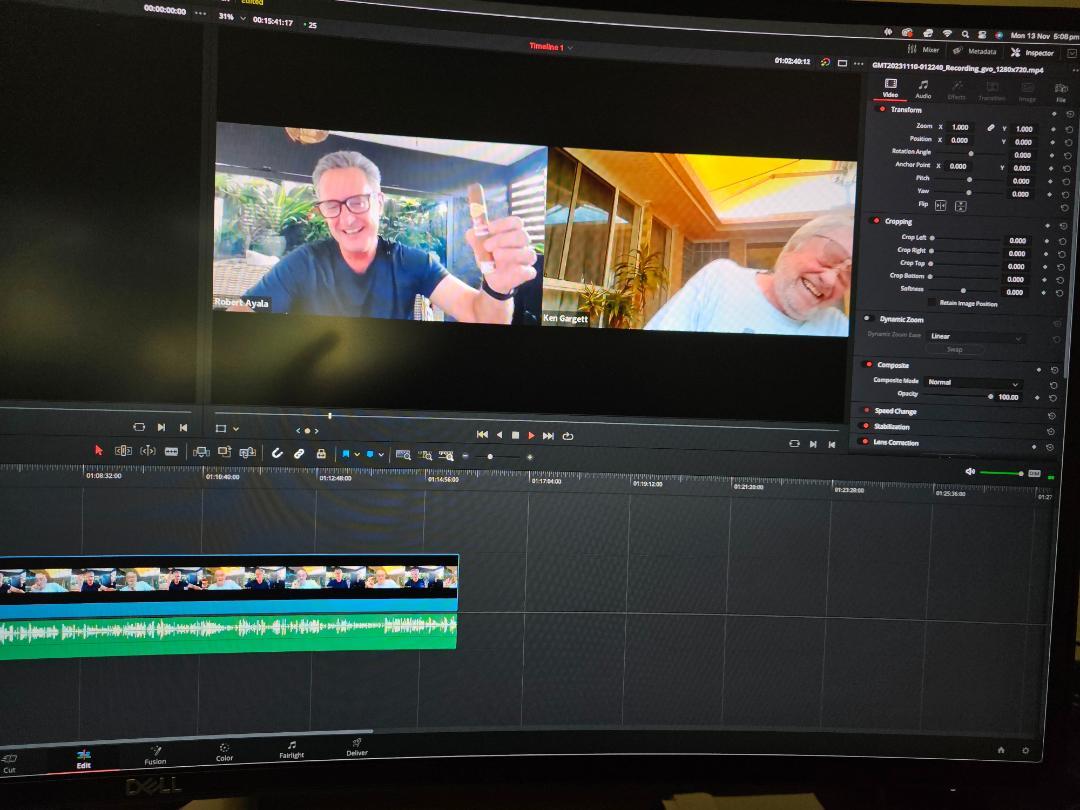Click the Flip Vertical button

pyautogui.click(x=960, y=206)
